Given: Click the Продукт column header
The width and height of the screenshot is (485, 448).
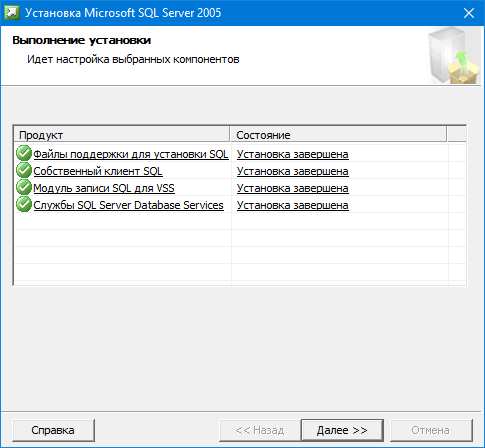Looking at the screenshot, I should pyautogui.click(x=122, y=135).
